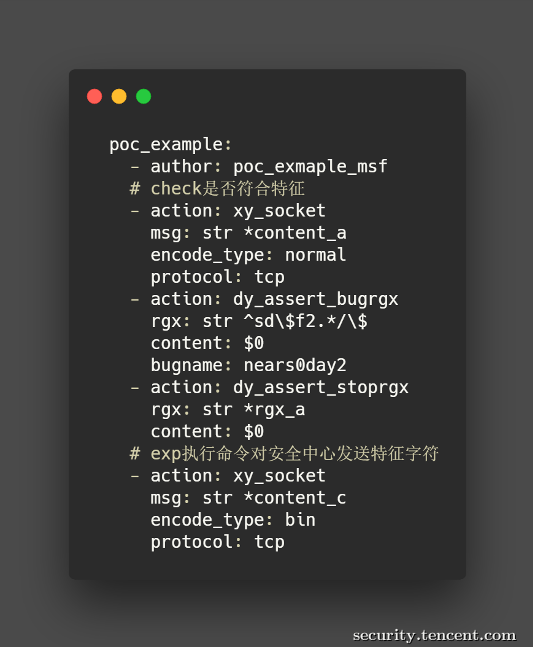This screenshot has height=647, width=533.
Task: Click the red close window dot
Action: pyautogui.click(x=94, y=97)
